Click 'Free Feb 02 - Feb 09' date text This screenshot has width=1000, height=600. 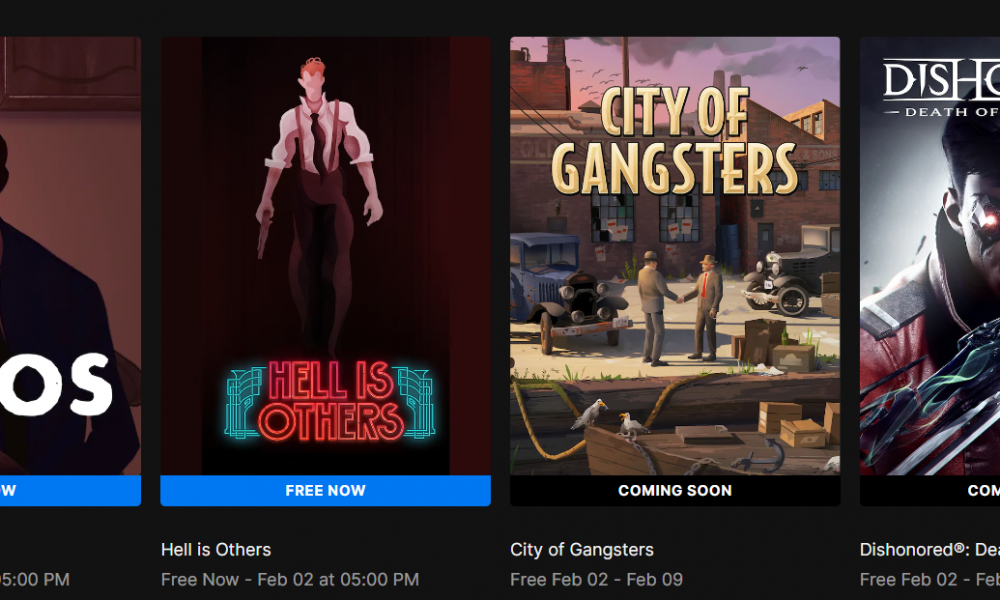tap(596, 580)
